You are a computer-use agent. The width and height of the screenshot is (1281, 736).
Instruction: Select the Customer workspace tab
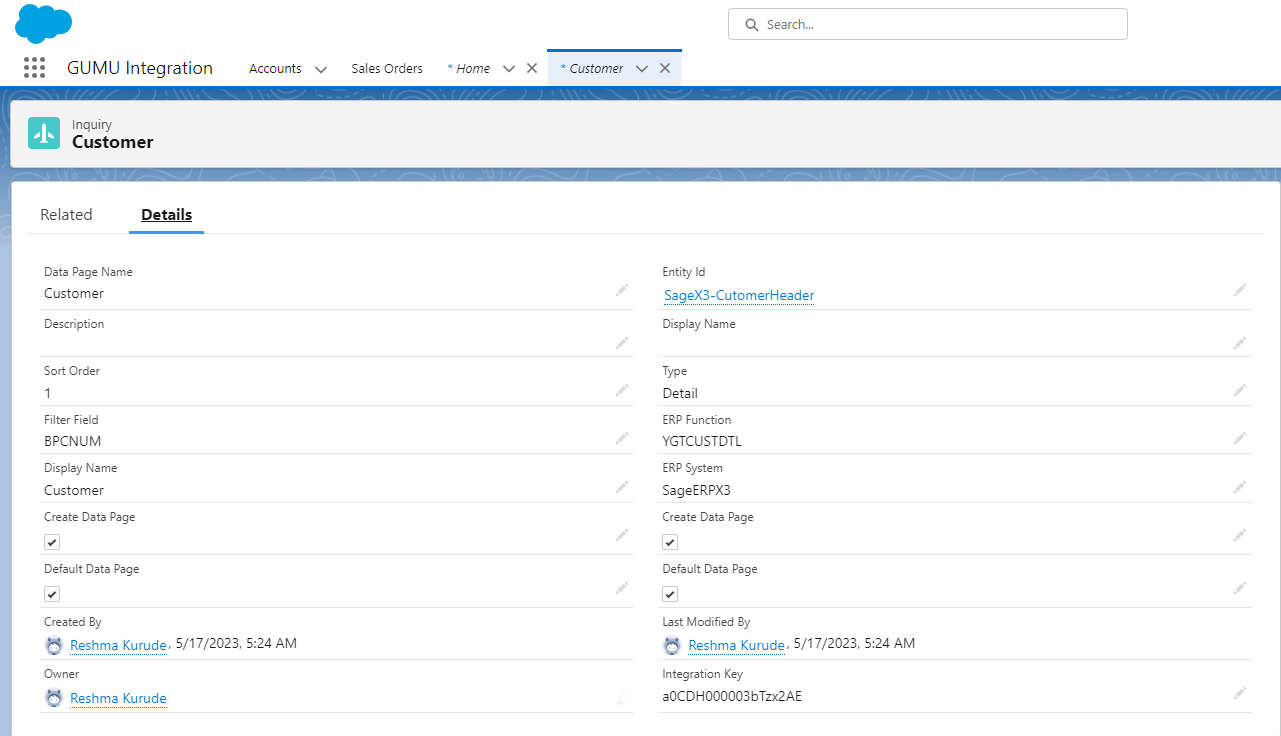[x=592, y=68]
